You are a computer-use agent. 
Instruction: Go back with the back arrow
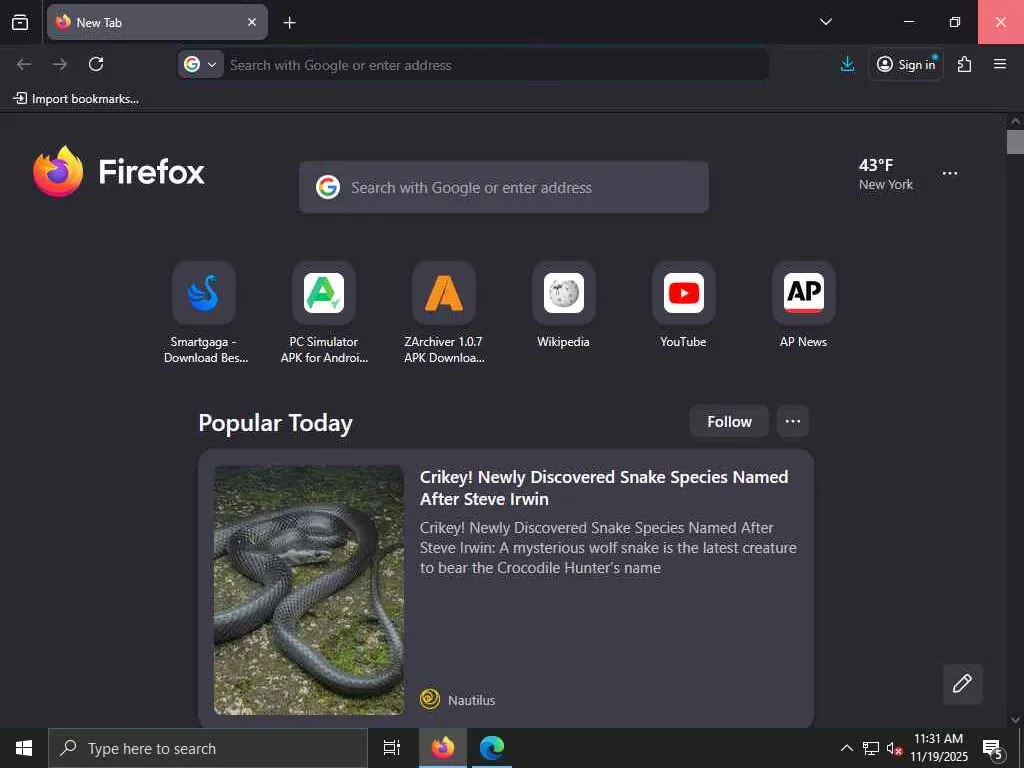coord(24,64)
